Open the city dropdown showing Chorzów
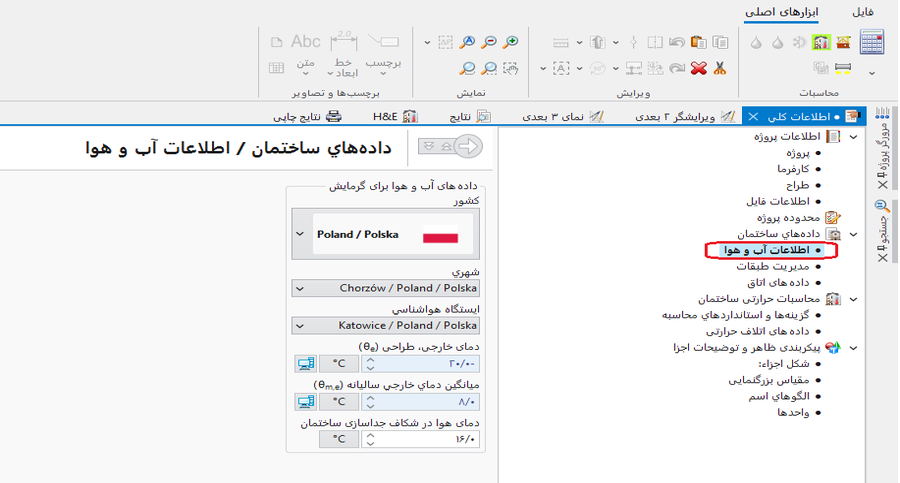900x483 pixels. [300, 288]
